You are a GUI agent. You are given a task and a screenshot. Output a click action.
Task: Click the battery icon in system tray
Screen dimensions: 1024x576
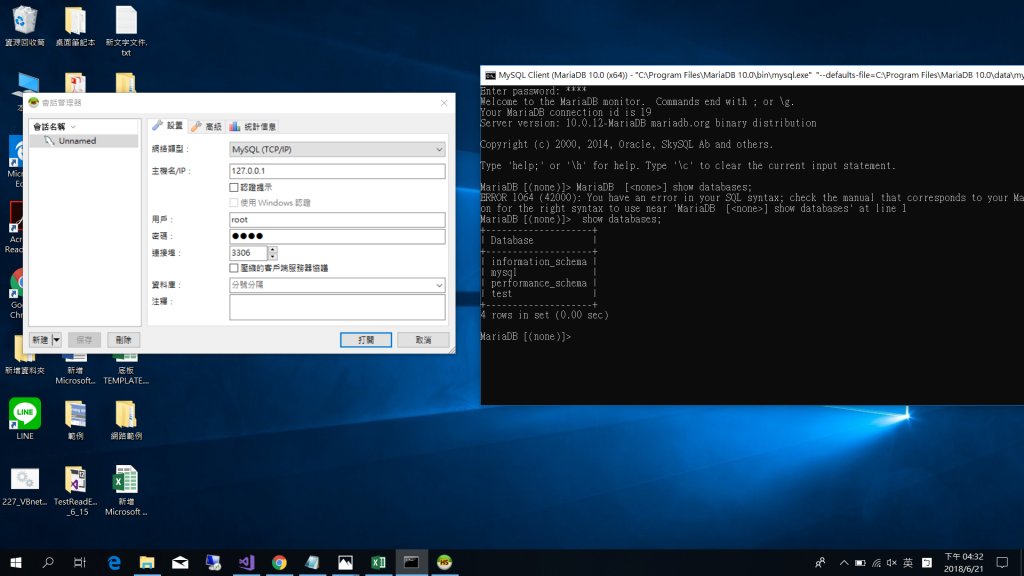[x=860, y=563]
